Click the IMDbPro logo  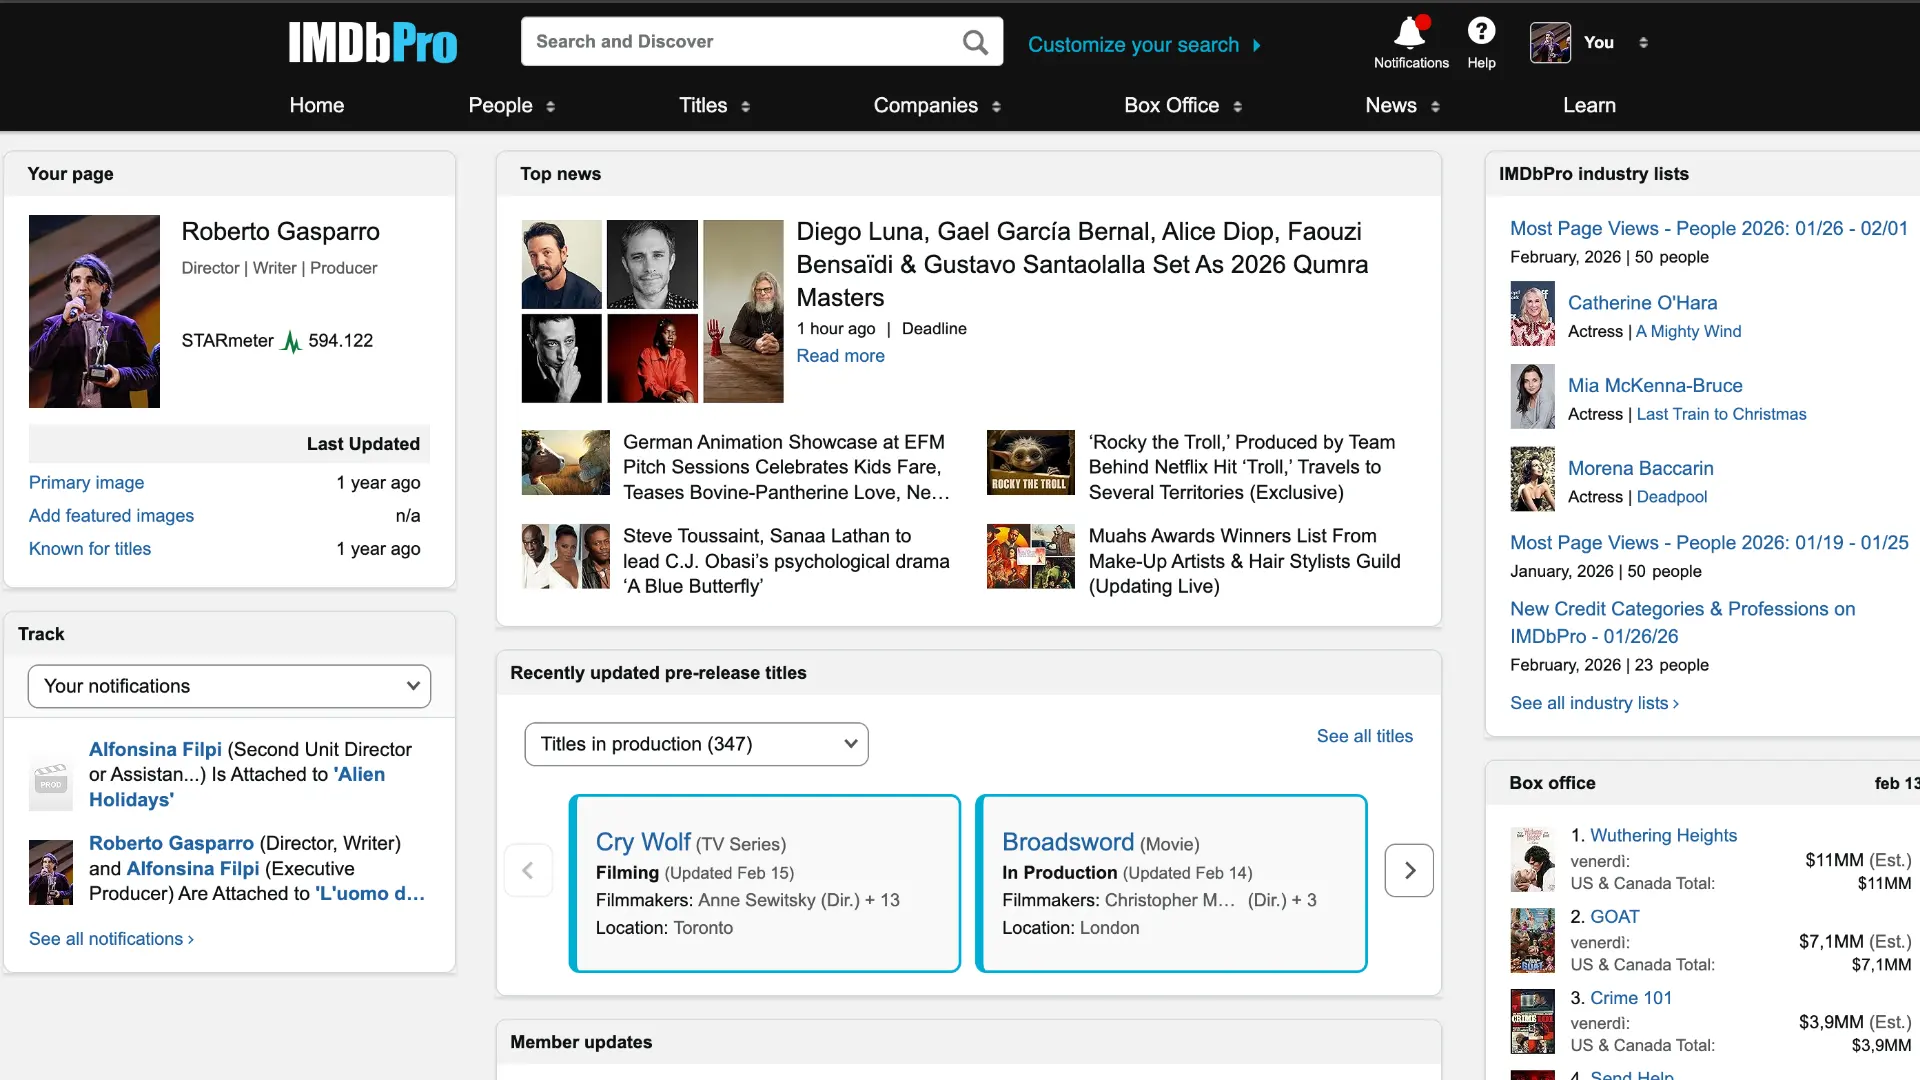click(373, 43)
